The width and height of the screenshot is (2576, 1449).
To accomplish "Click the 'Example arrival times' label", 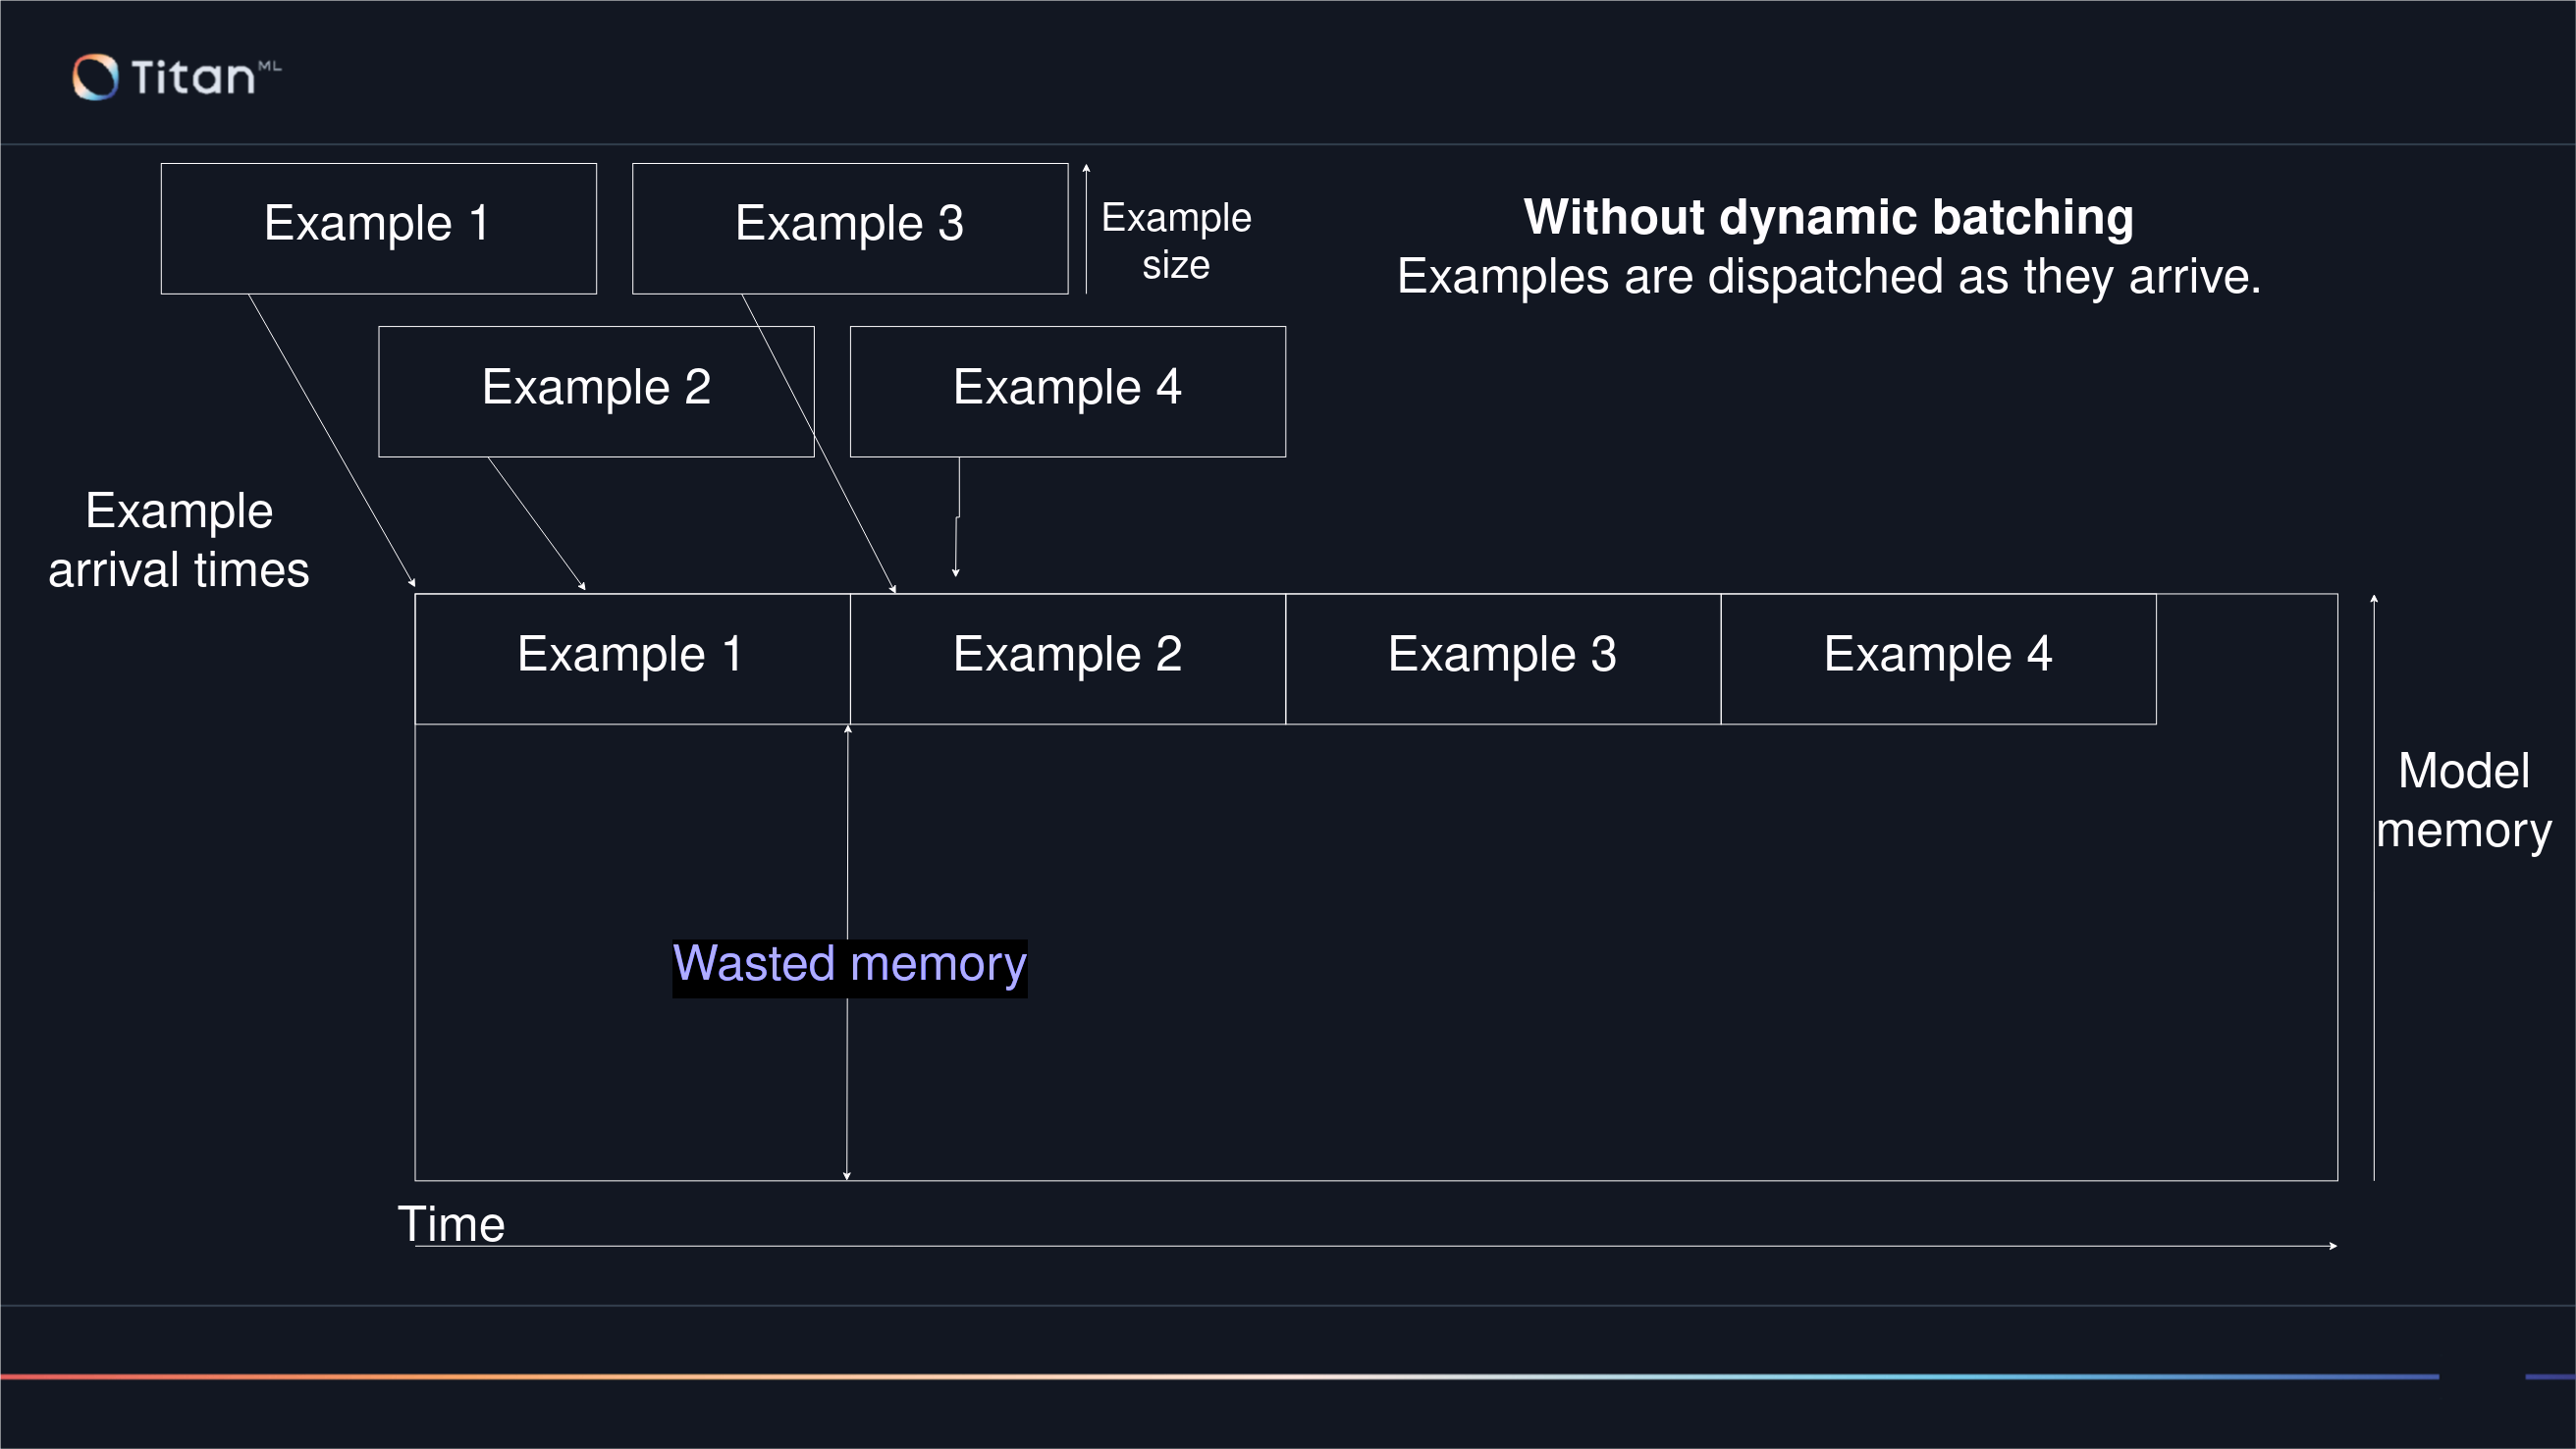I will (179, 540).
